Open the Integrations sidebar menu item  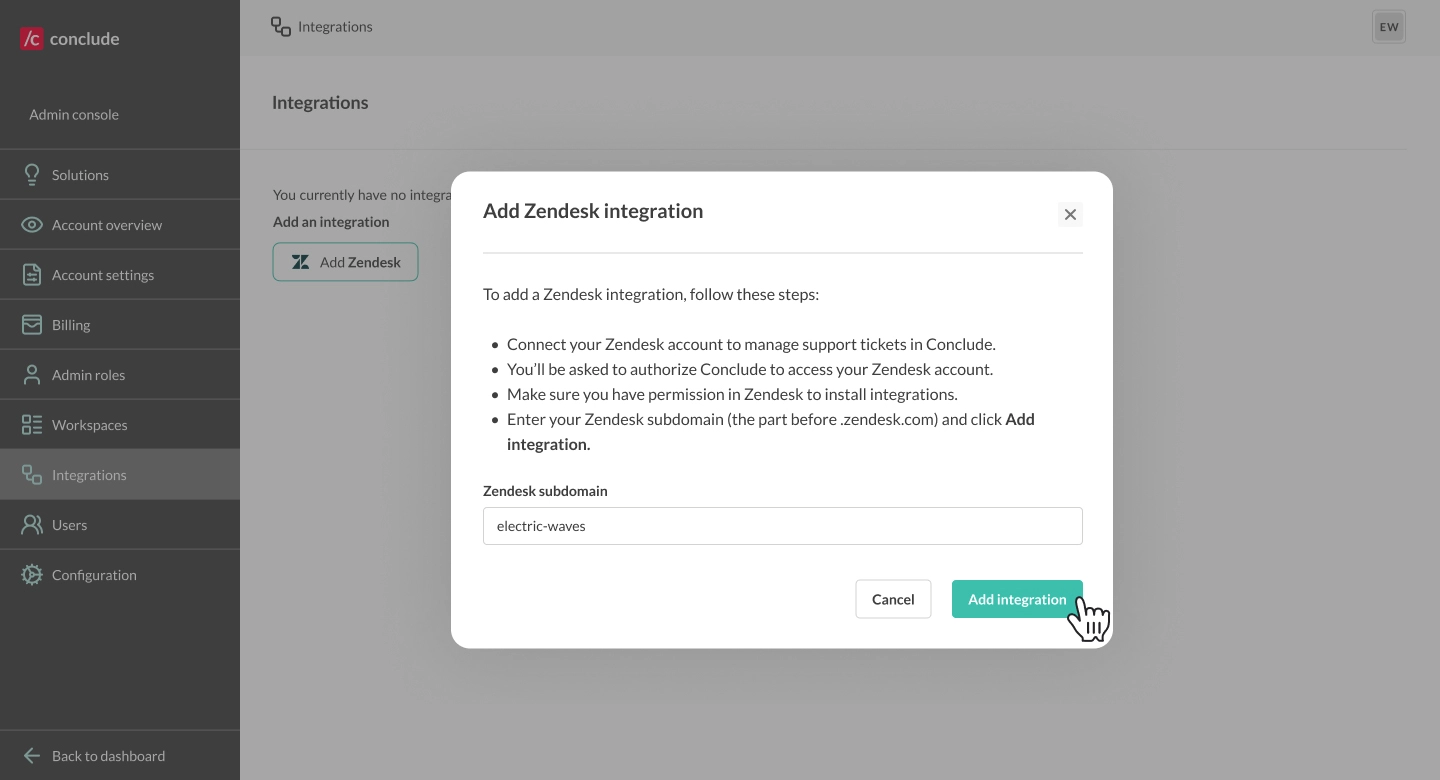point(89,475)
